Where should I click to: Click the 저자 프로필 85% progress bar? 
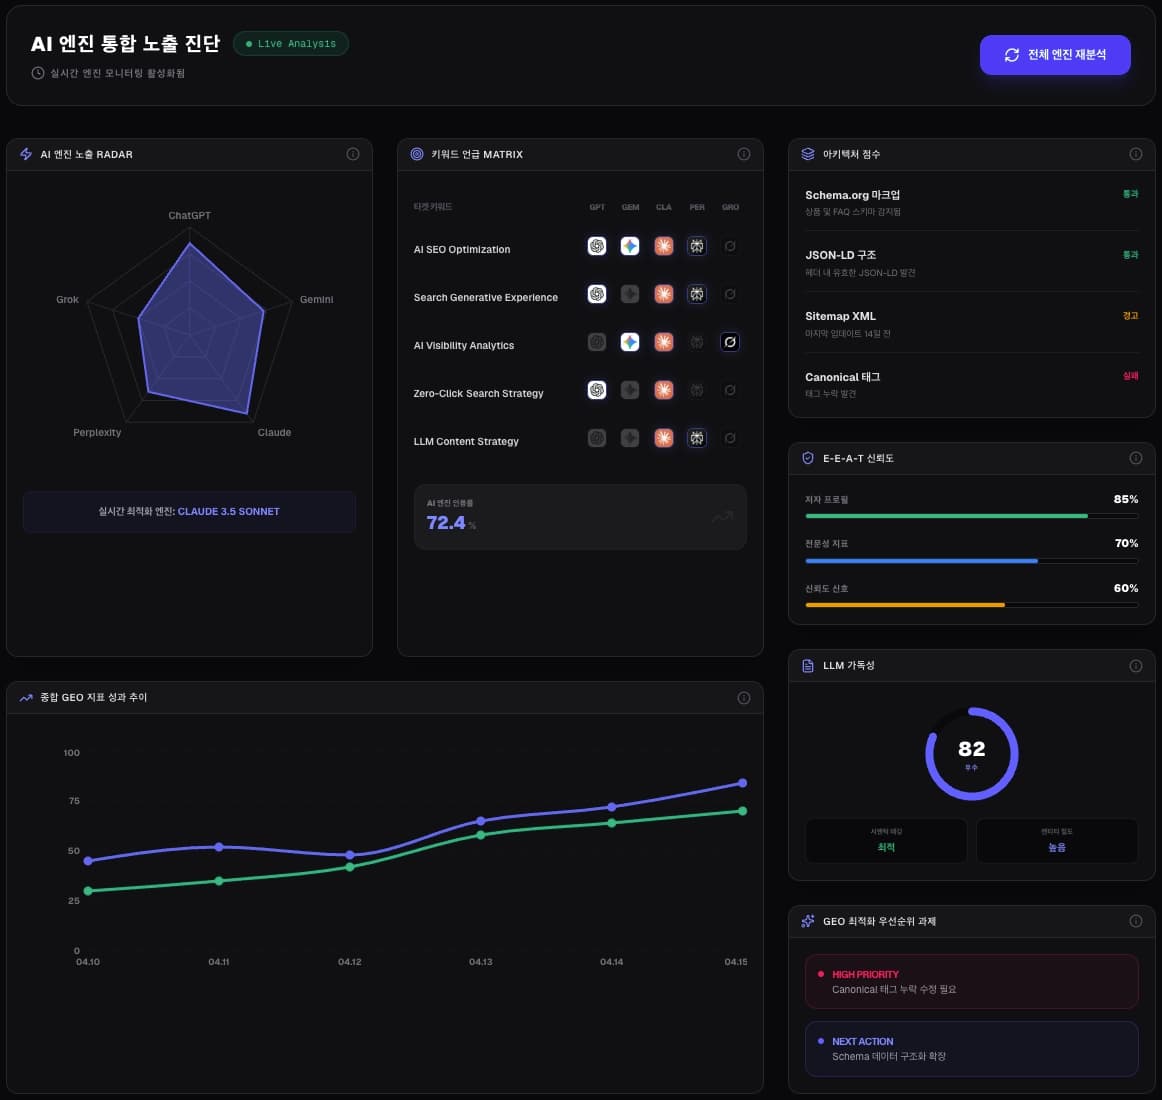tap(972, 516)
